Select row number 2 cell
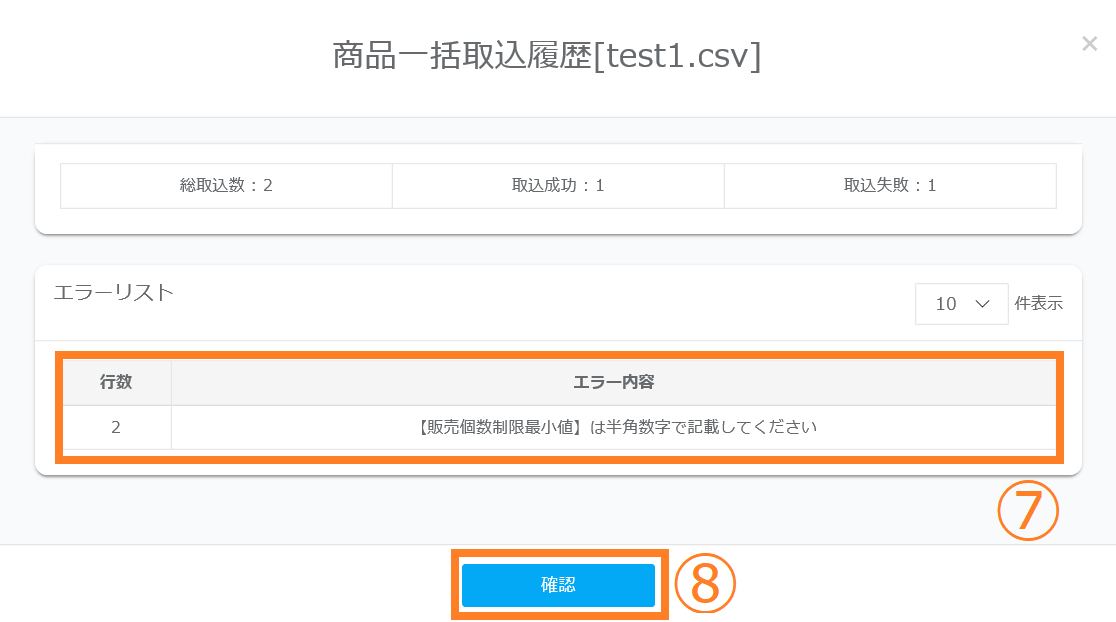Viewport: 1116px width, 622px height. pos(116,427)
